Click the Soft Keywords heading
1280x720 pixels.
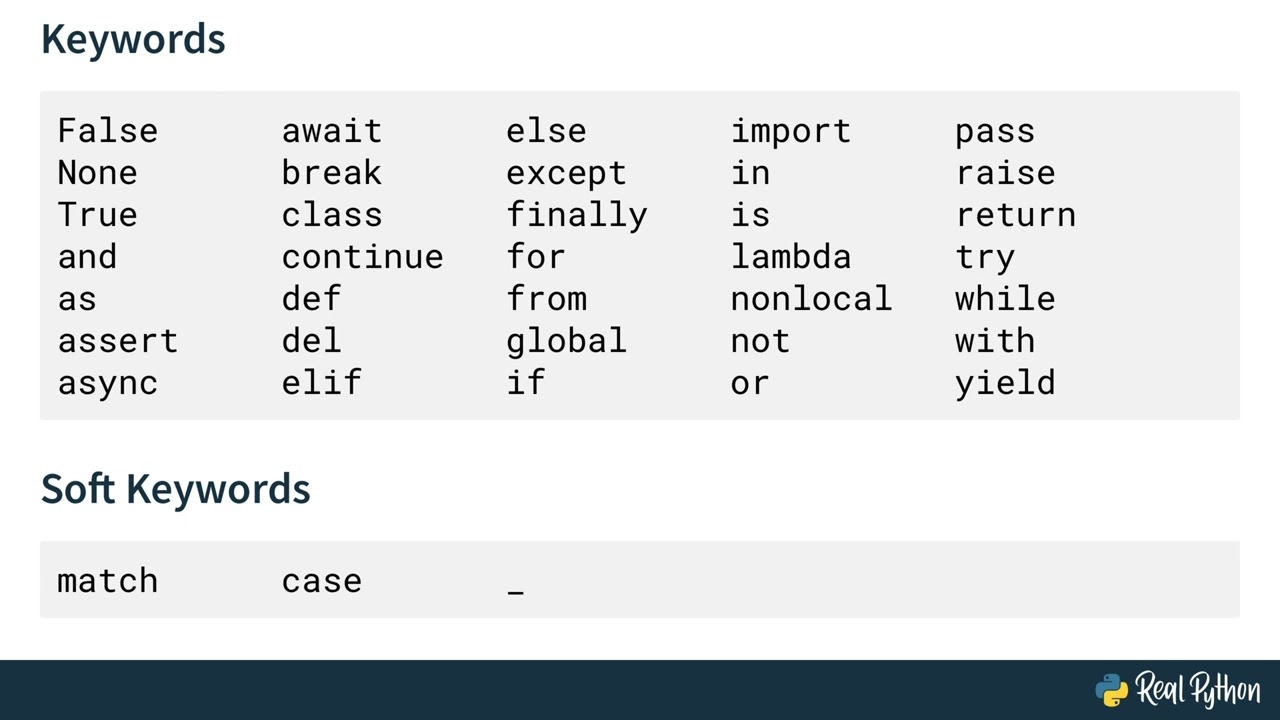175,489
